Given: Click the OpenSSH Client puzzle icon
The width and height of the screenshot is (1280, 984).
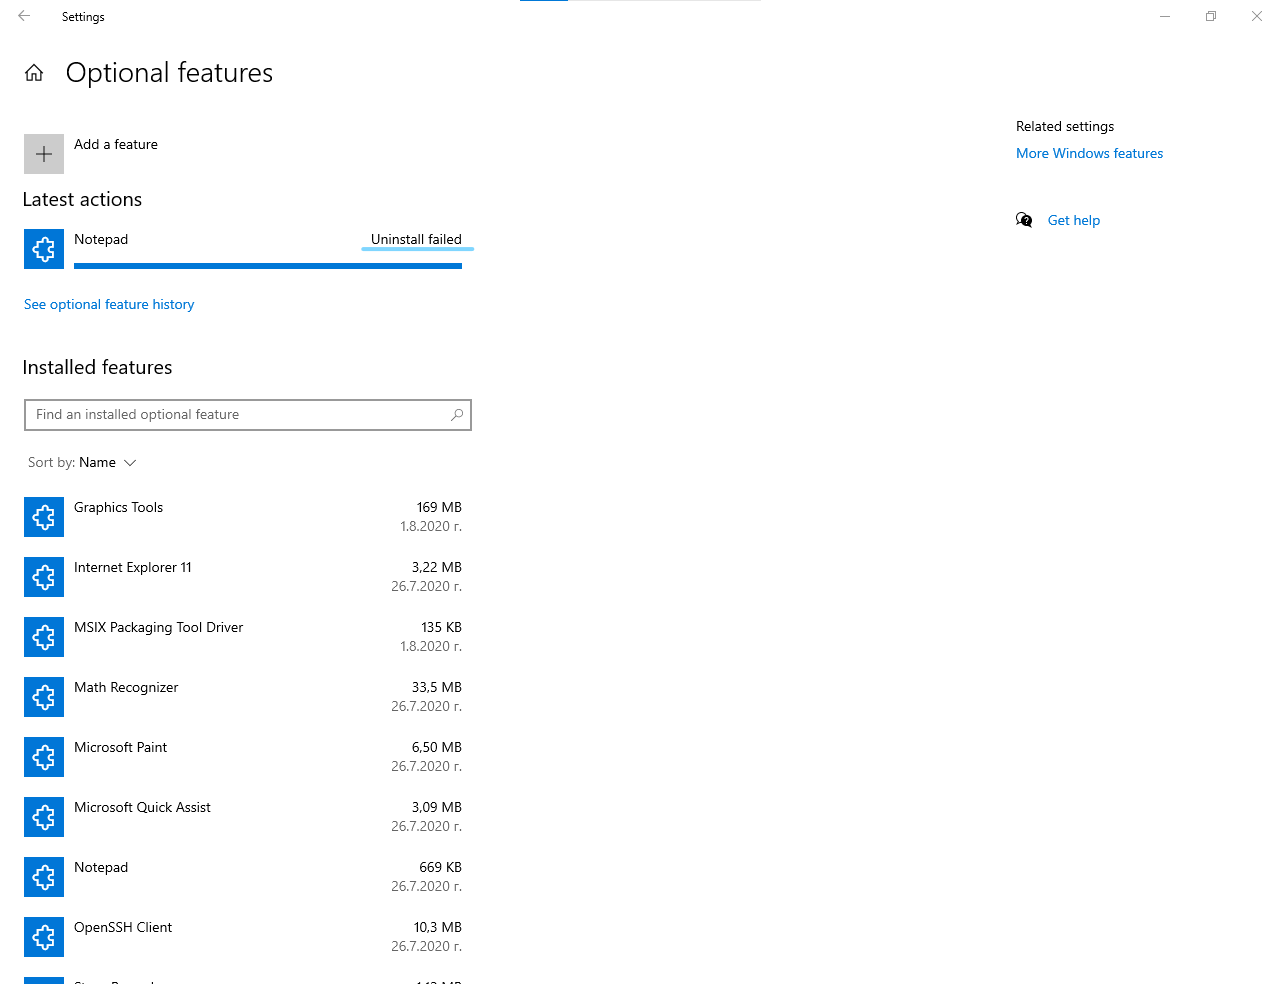Looking at the screenshot, I should (x=44, y=937).
